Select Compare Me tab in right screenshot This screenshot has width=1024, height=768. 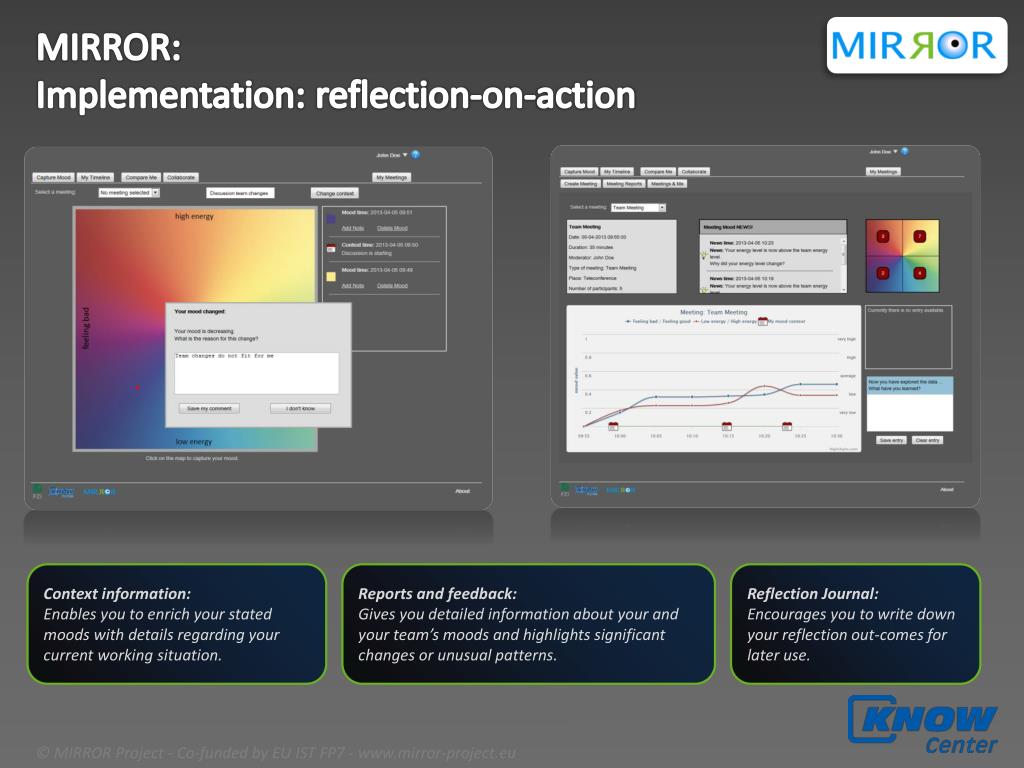pos(658,172)
